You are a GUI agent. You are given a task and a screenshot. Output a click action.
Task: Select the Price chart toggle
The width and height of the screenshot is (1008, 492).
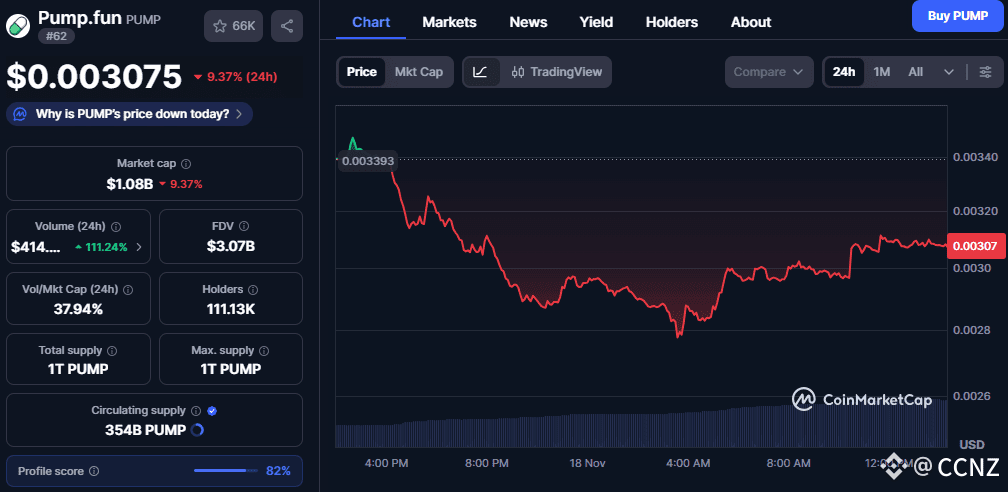pos(362,72)
